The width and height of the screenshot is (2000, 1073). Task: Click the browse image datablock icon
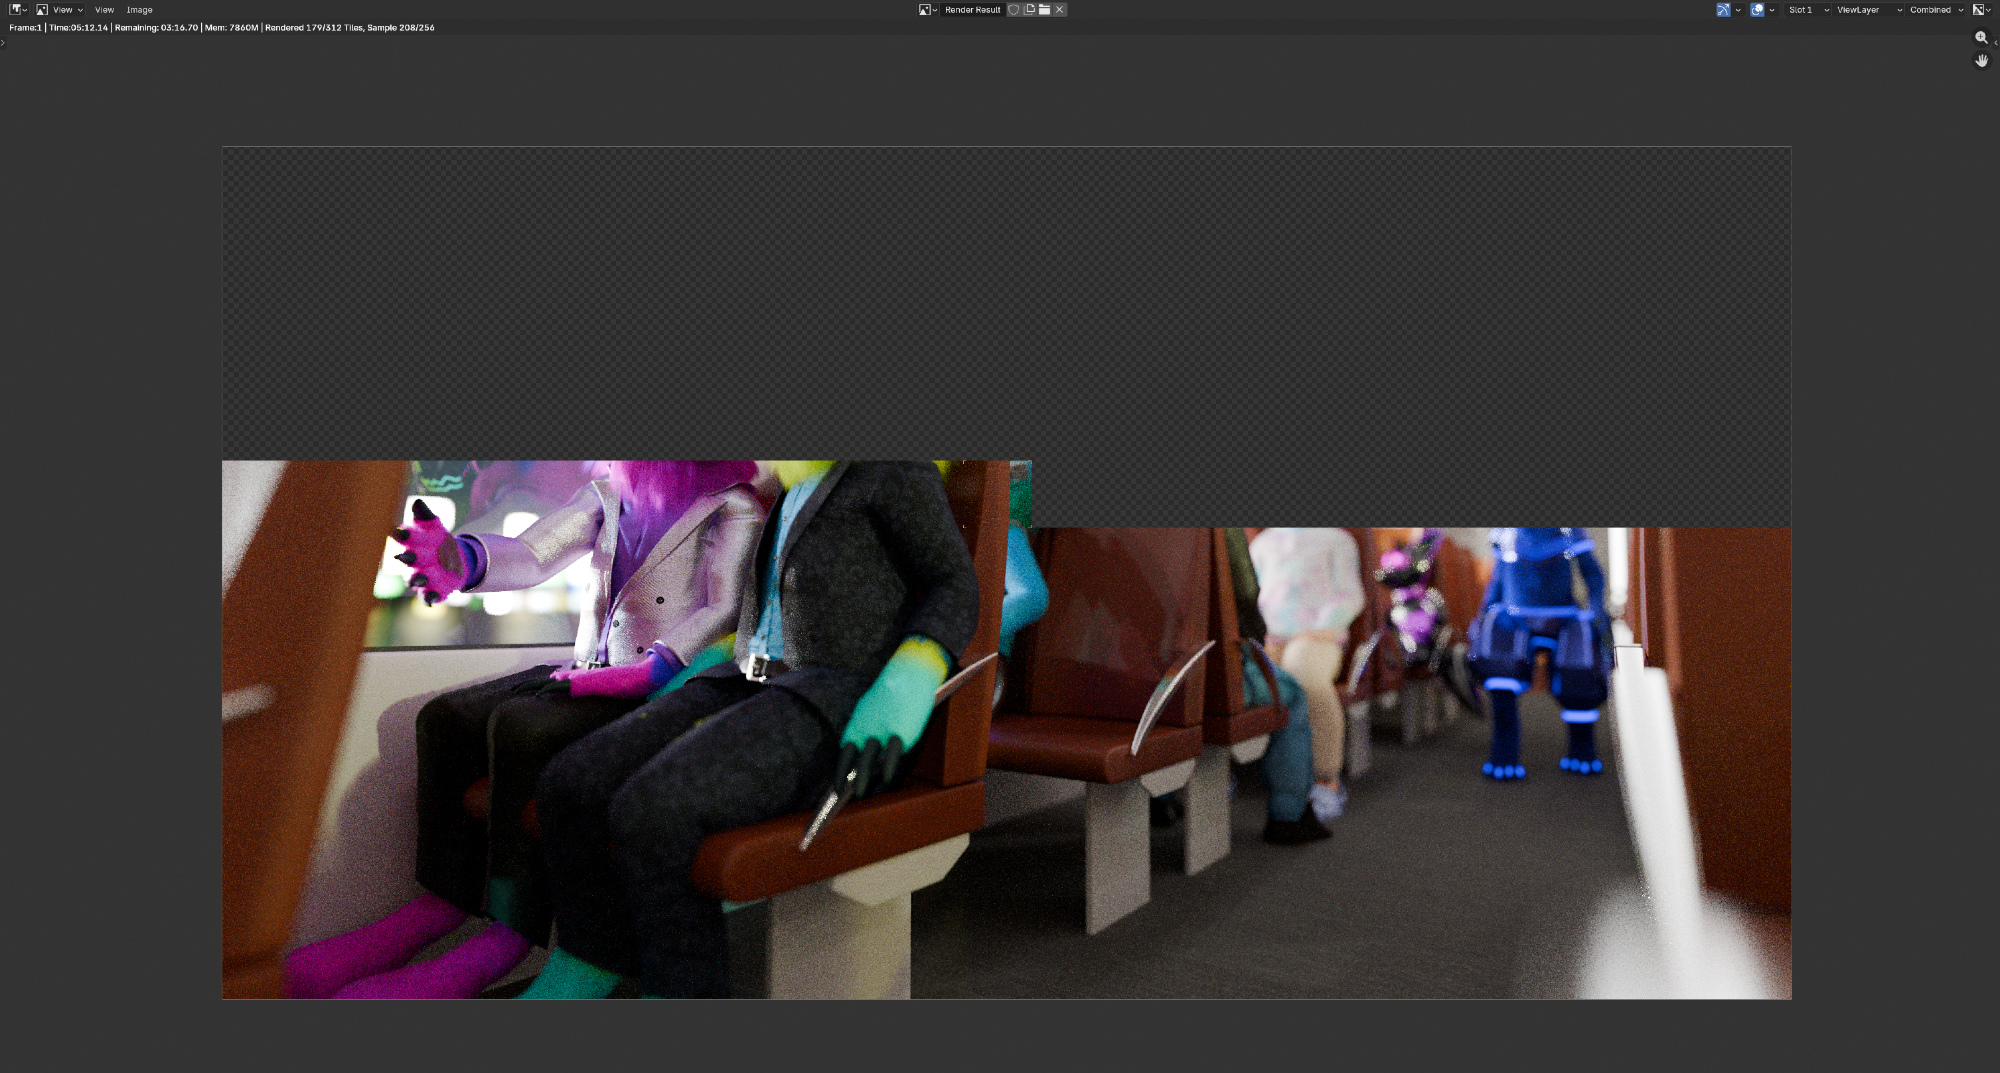pos(927,10)
